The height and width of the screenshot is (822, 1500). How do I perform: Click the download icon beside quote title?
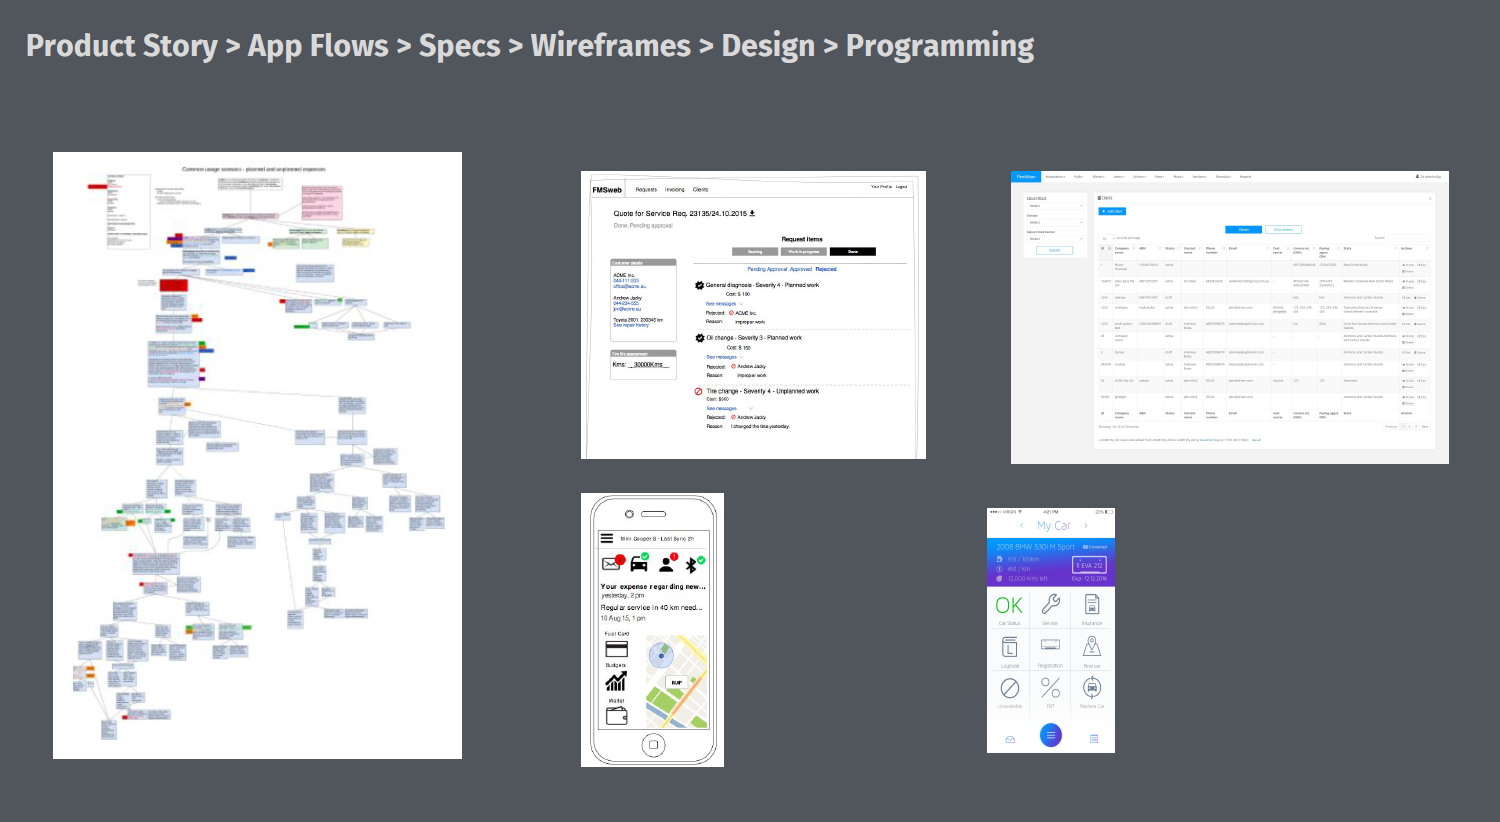(x=752, y=213)
